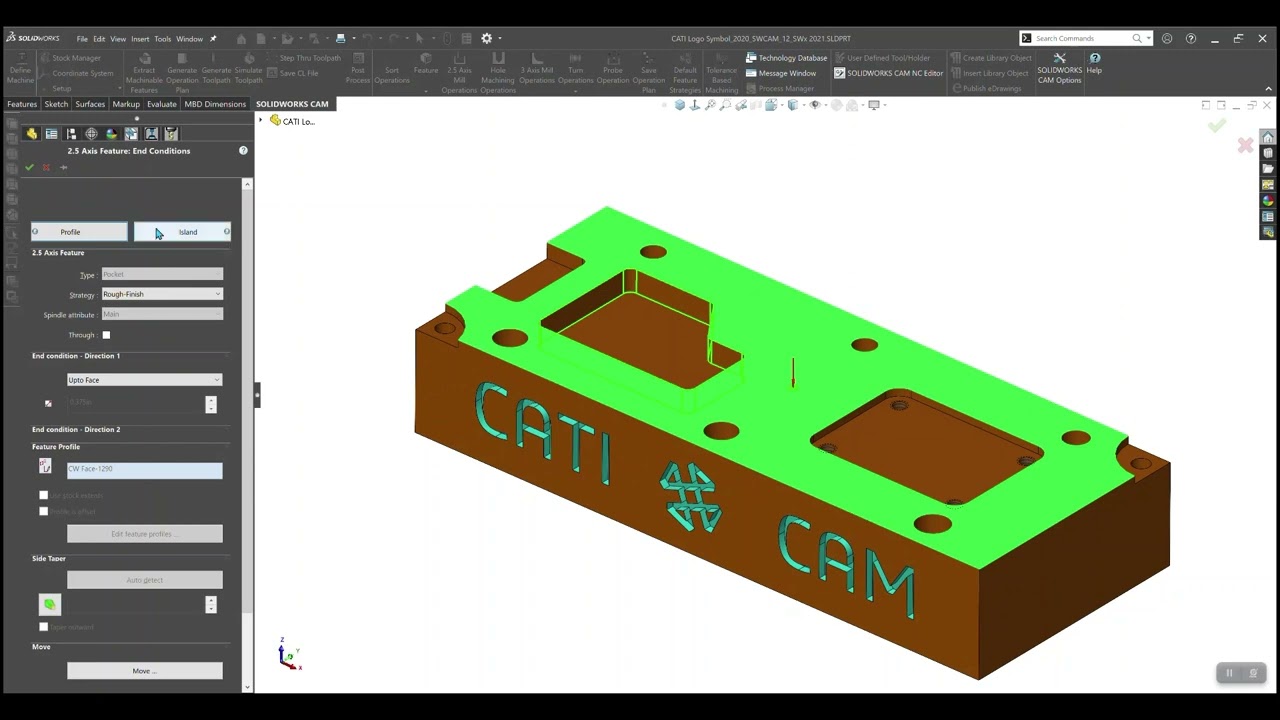This screenshot has height=720, width=1280.
Task: Open the DisplayManager color sphere tab
Action: click(111, 133)
